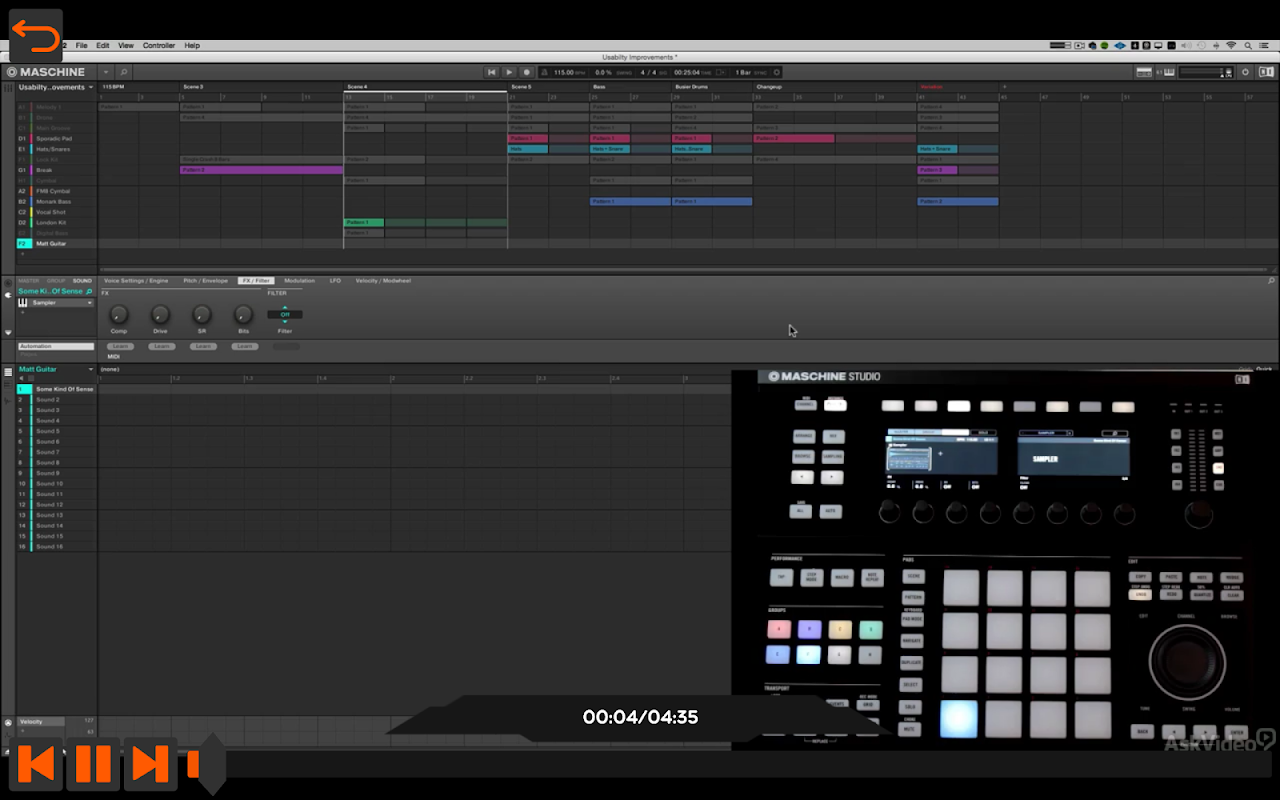Image resolution: width=1280 pixels, height=800 pixels.
Task: Click the Maschine logo in the header
Action: (46, 72)
